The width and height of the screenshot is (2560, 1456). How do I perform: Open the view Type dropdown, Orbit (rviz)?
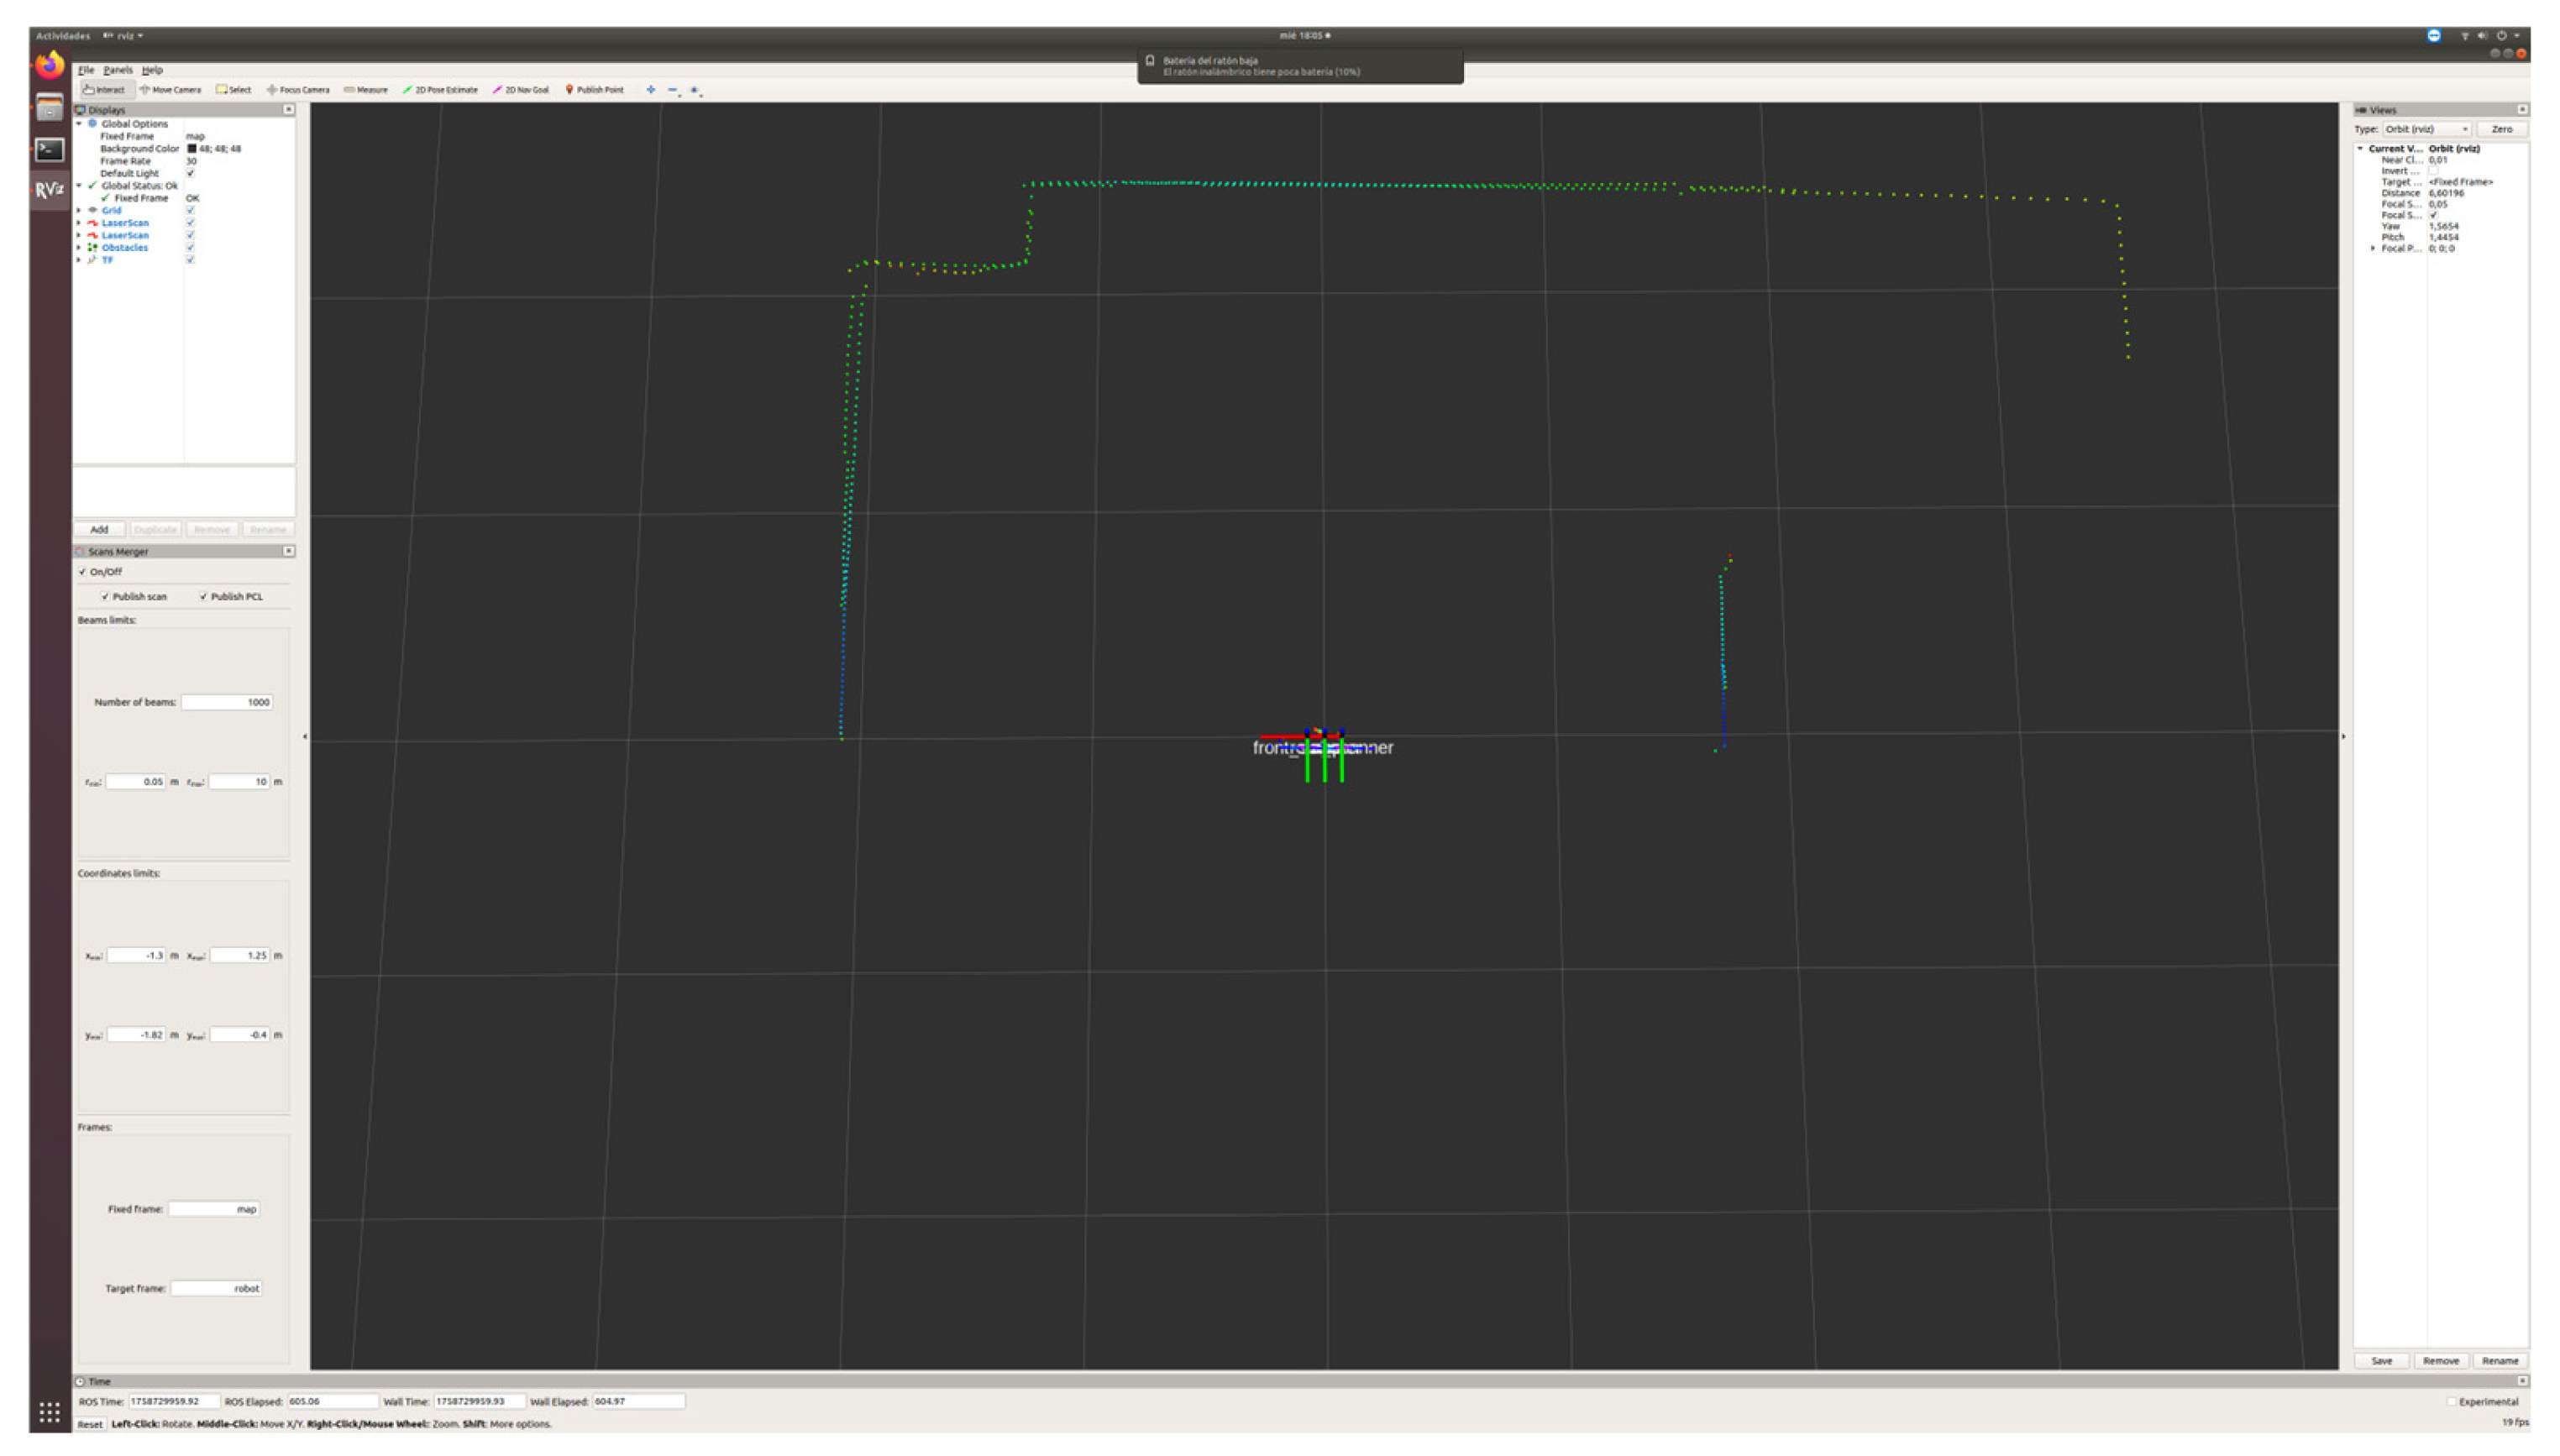[2426, 129]
